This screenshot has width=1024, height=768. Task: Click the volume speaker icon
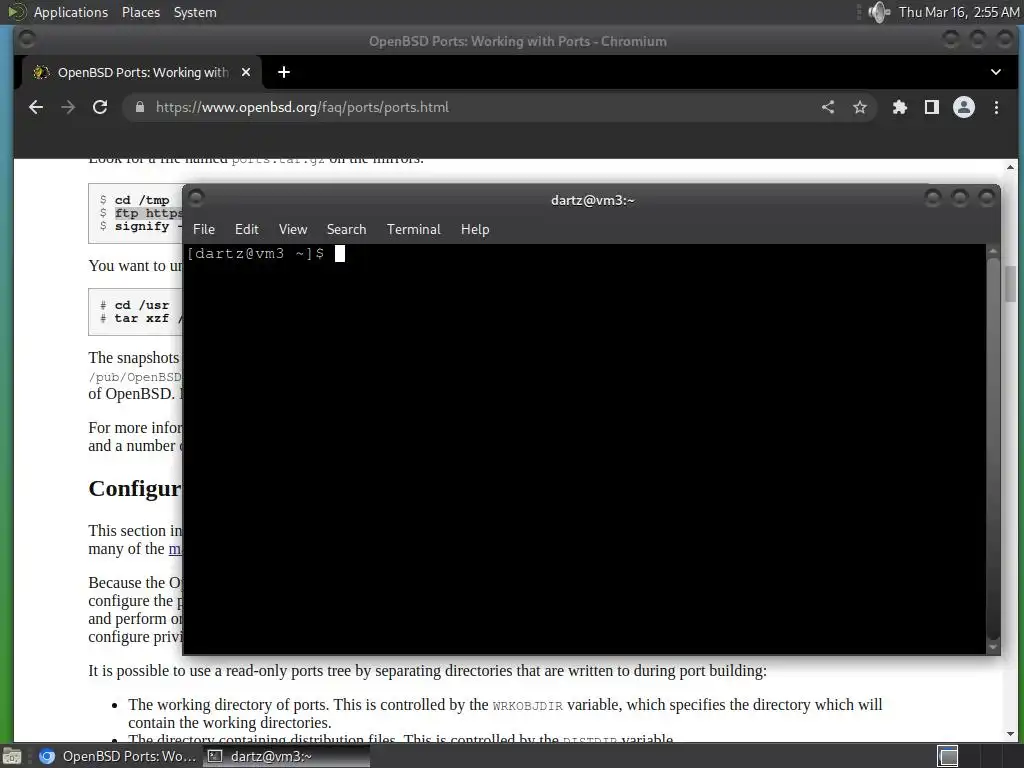[x=879, y=12]
